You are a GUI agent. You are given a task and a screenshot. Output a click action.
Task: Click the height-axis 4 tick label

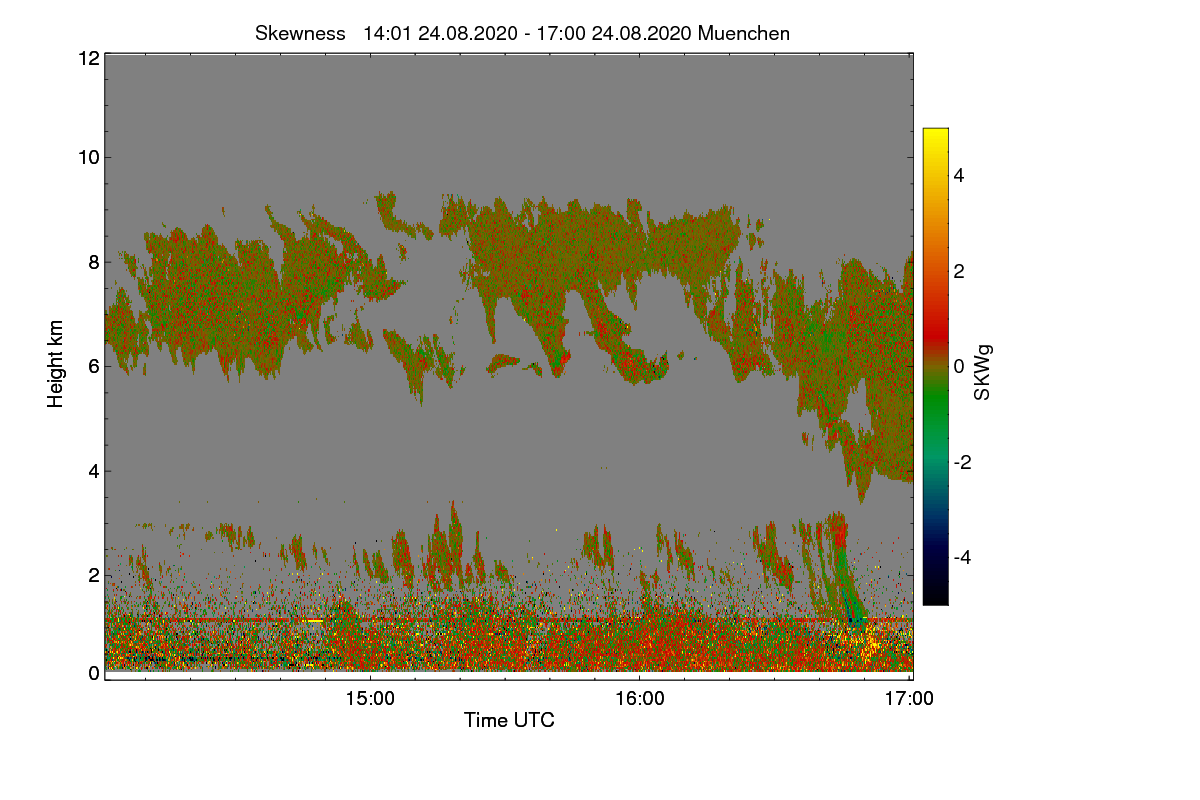tap(93, 471)
